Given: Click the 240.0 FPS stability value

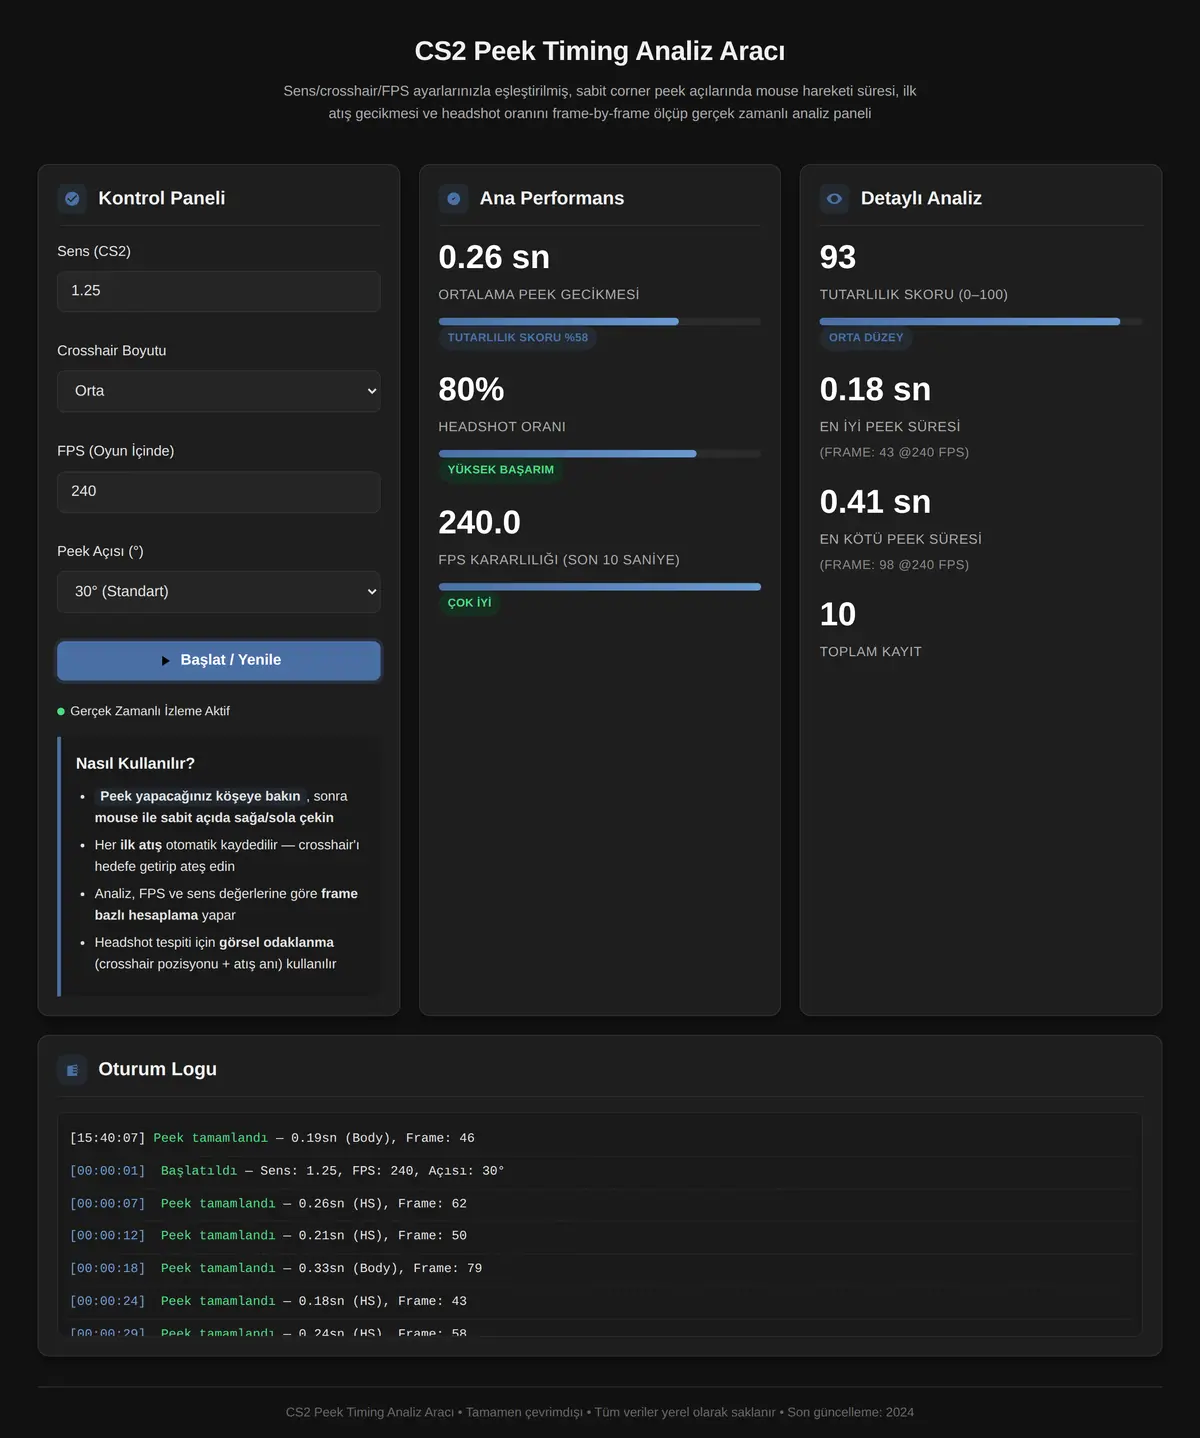Looking at the screenshot, I should click(480, 522).
